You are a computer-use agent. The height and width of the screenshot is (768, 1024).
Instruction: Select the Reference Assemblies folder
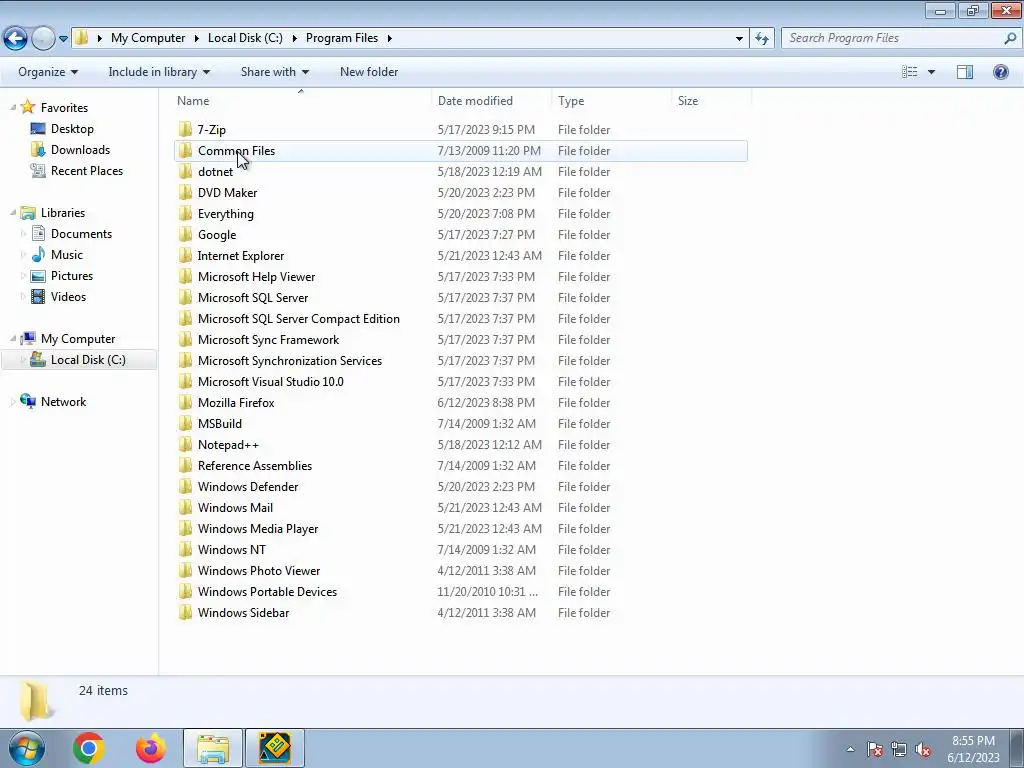(461, 466)
